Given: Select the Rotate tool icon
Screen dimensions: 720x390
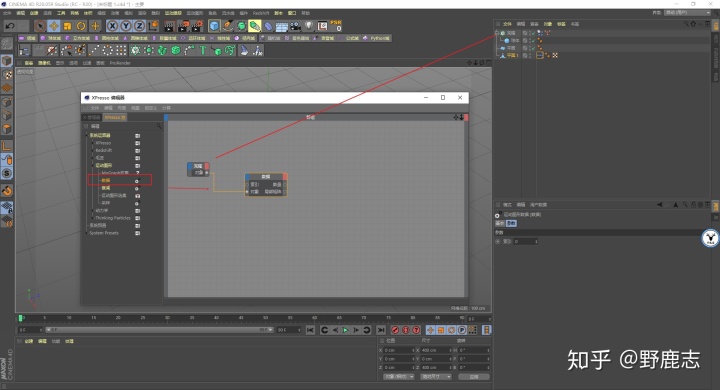Looking at the screenshot, I should [x=81, y=26].
